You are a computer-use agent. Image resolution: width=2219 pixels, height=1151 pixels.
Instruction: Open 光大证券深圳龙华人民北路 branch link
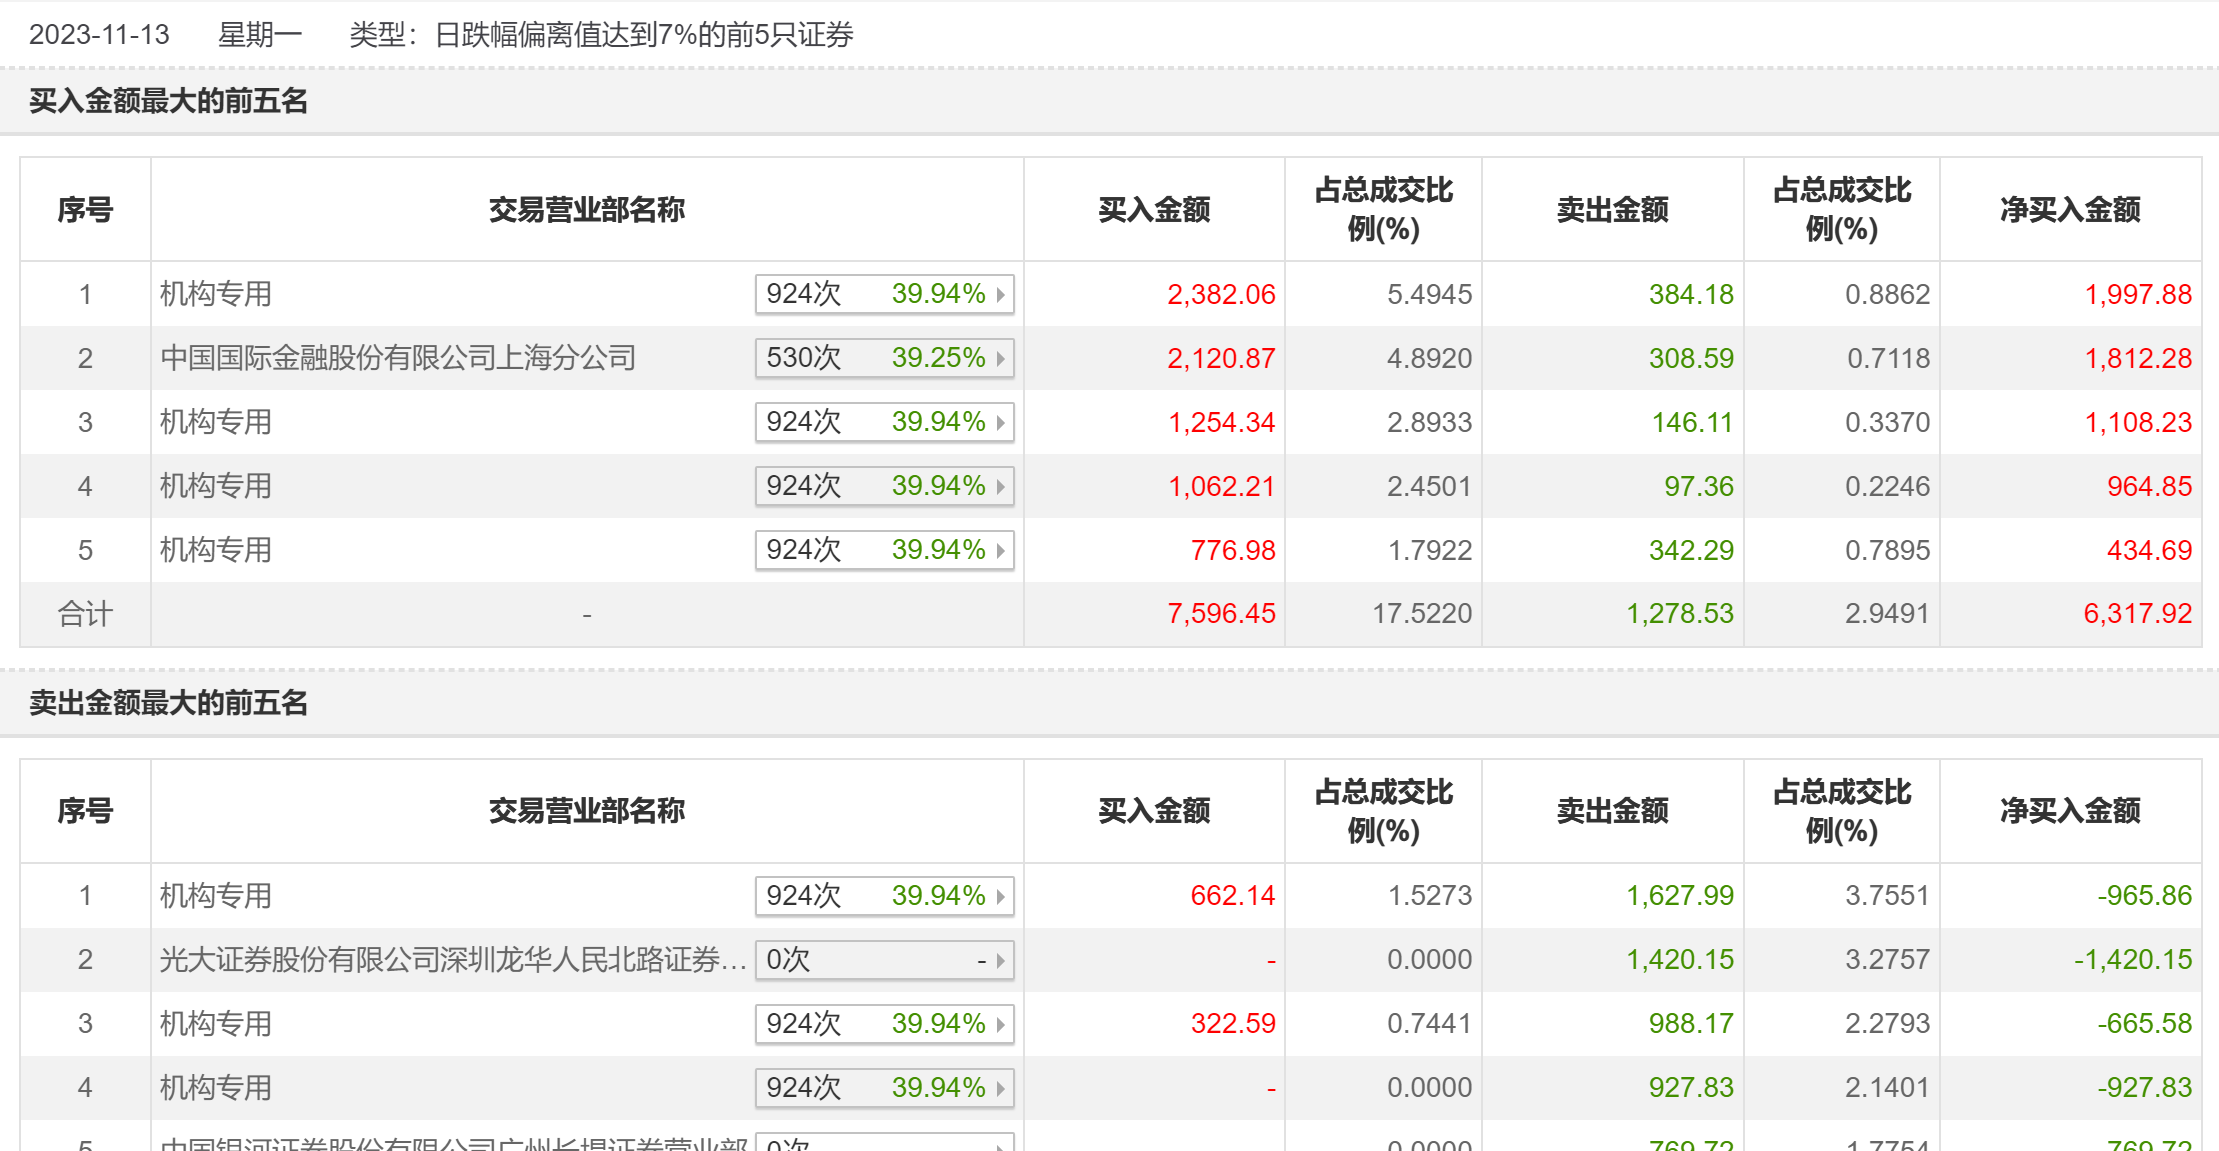click(453, 960)
